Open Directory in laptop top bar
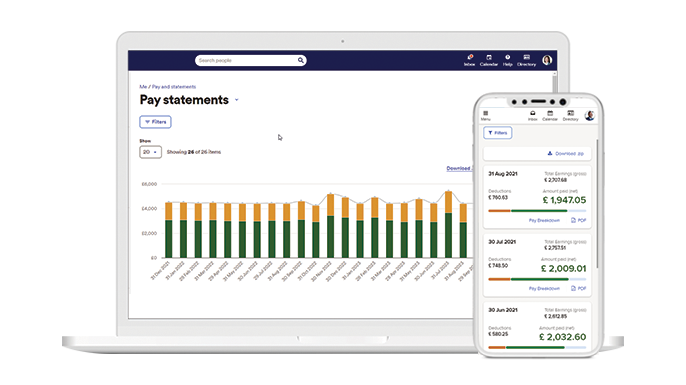 526,60
